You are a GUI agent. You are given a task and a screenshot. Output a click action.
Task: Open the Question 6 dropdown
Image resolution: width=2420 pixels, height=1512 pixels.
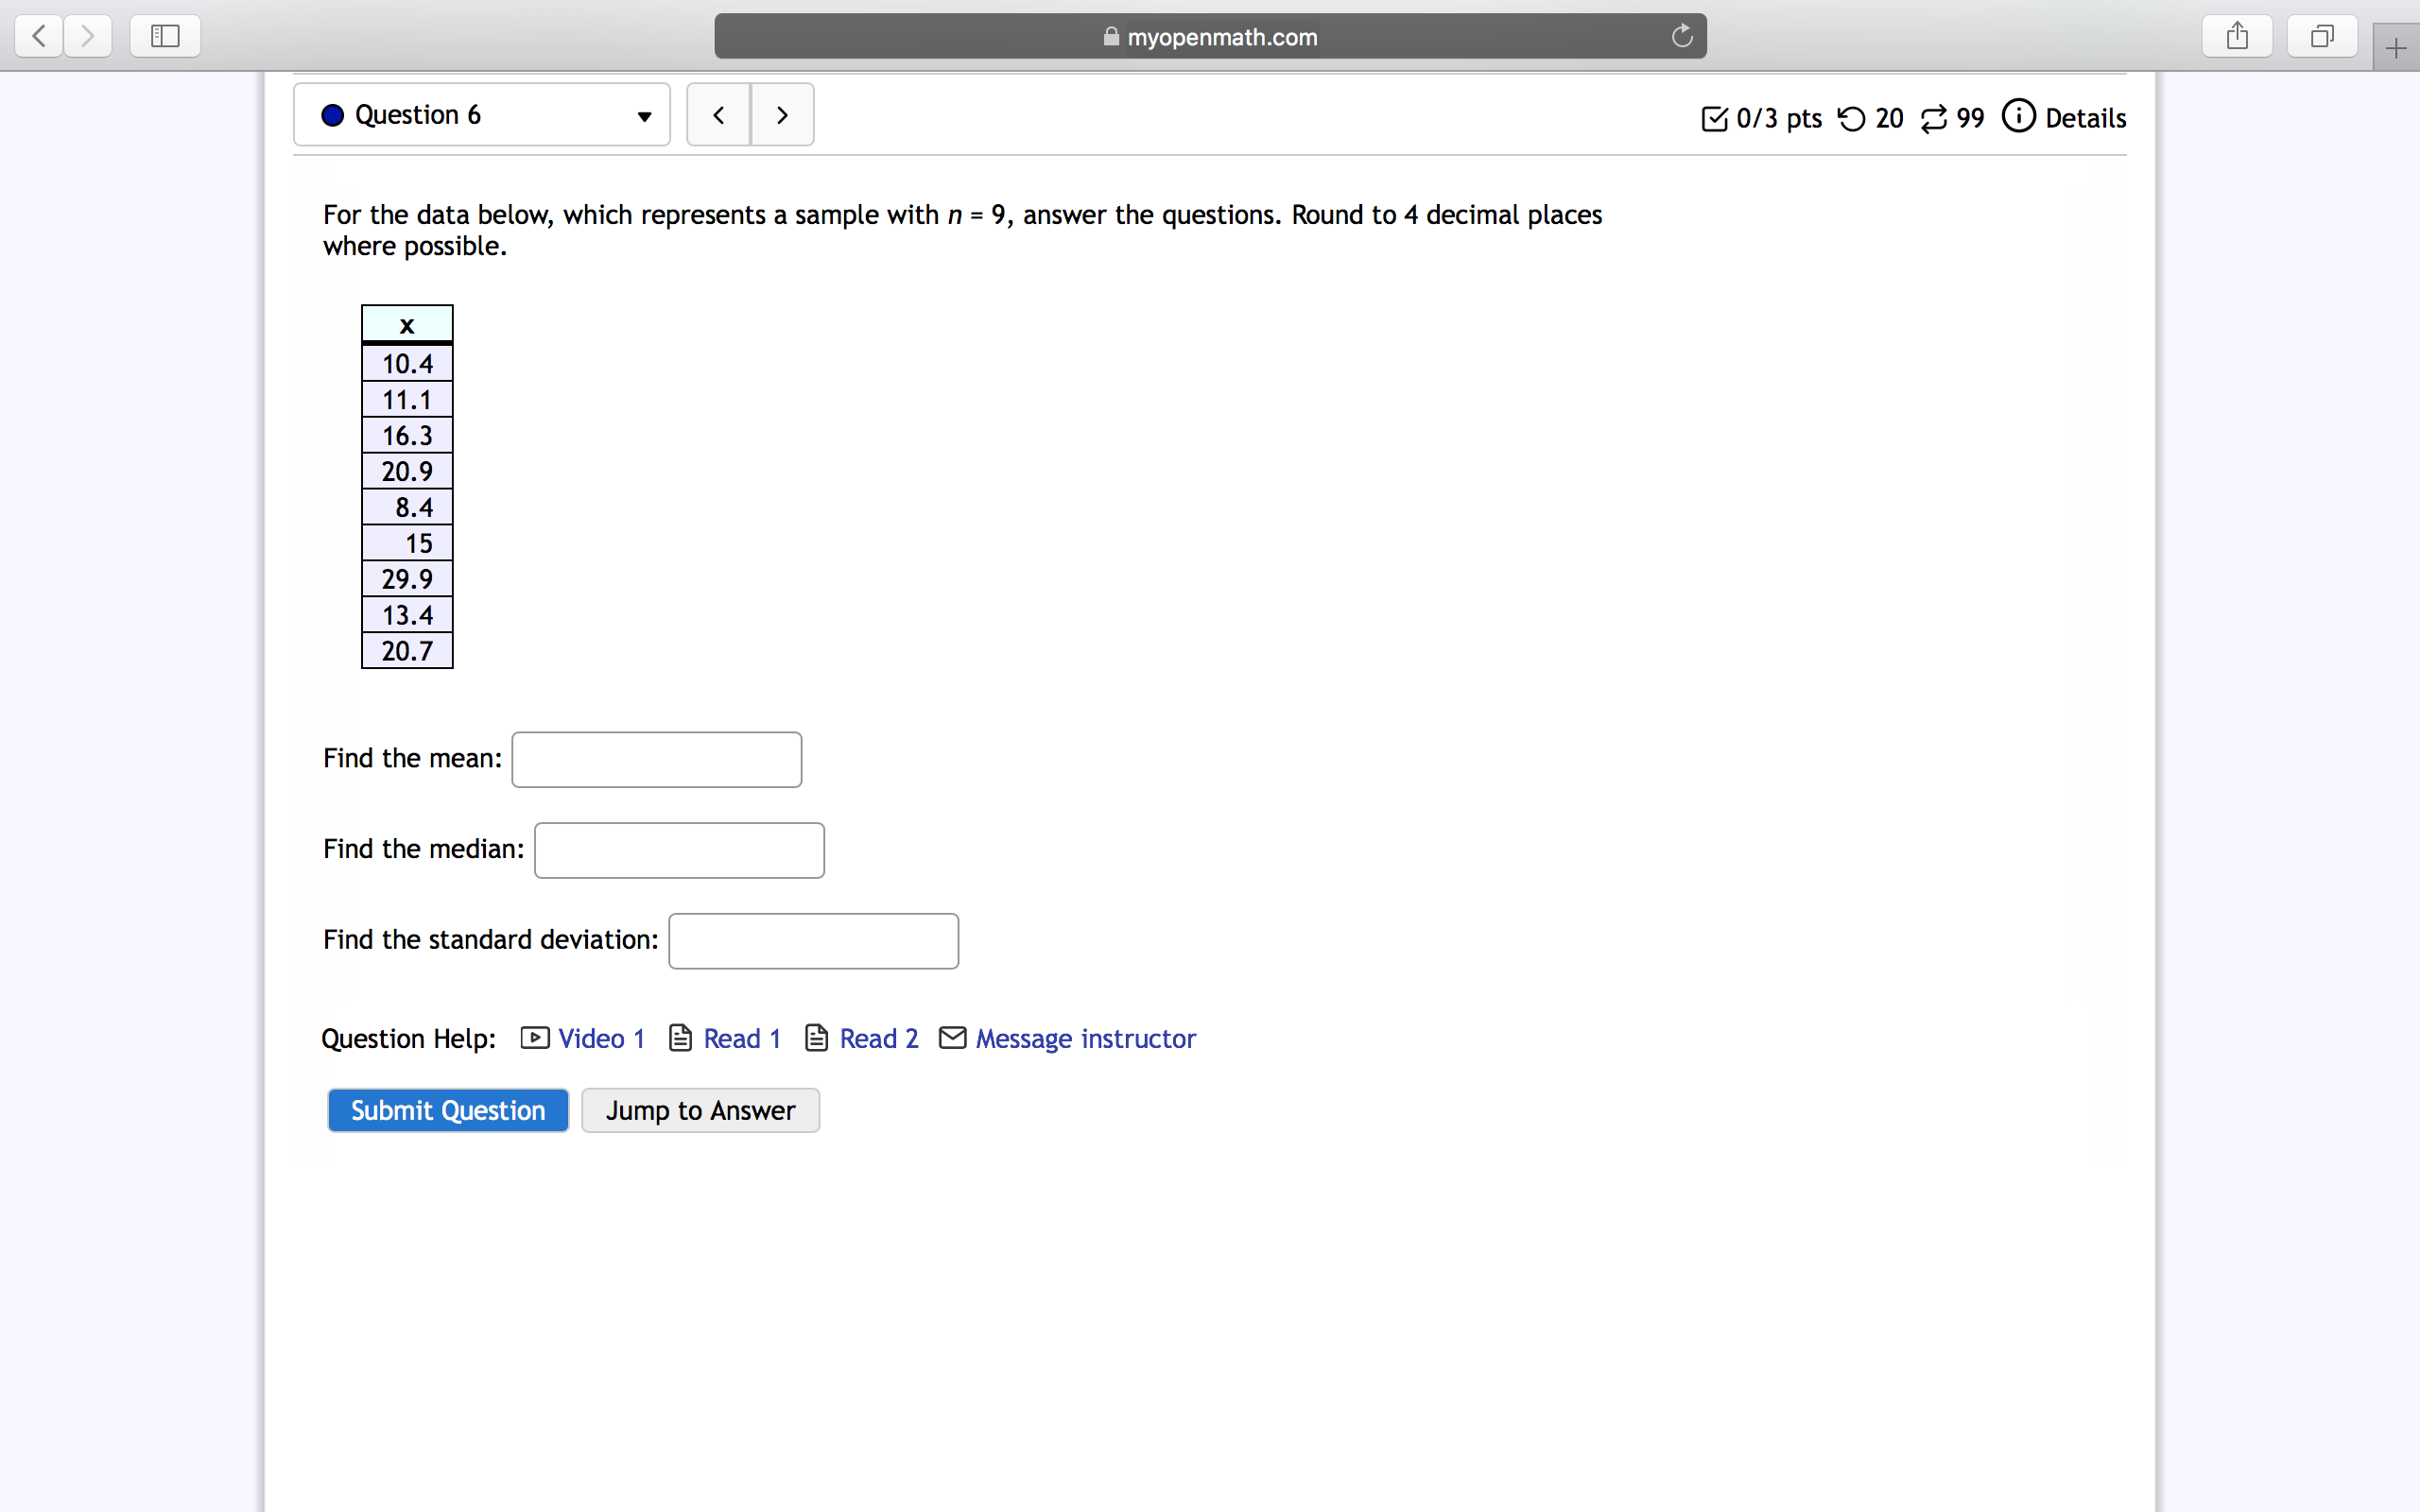pyautogui.click(x=644, y=116)
